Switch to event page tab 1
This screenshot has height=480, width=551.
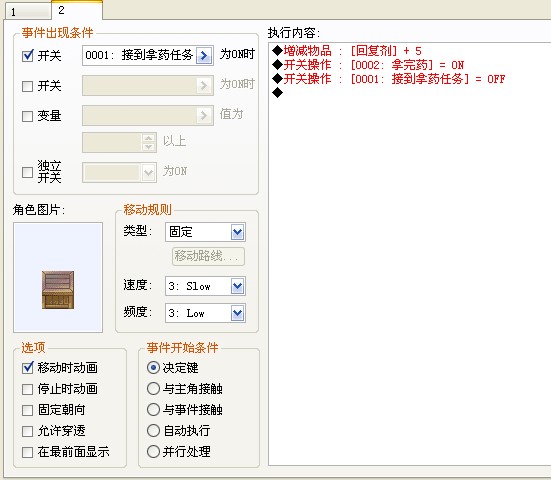click(x=28, y=11)
